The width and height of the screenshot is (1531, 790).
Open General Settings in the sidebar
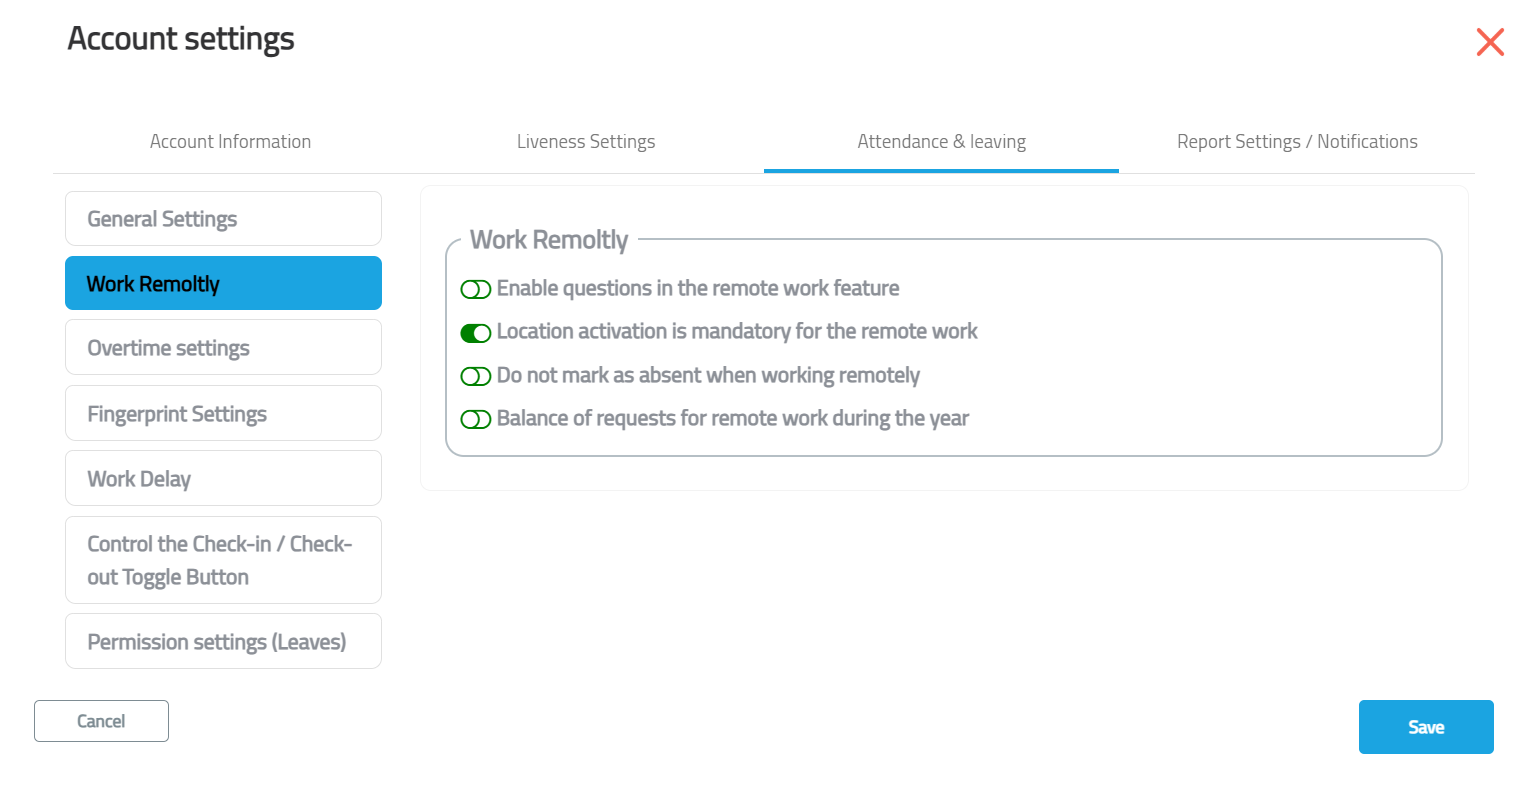pyautogui.click(x=223, y=218)
